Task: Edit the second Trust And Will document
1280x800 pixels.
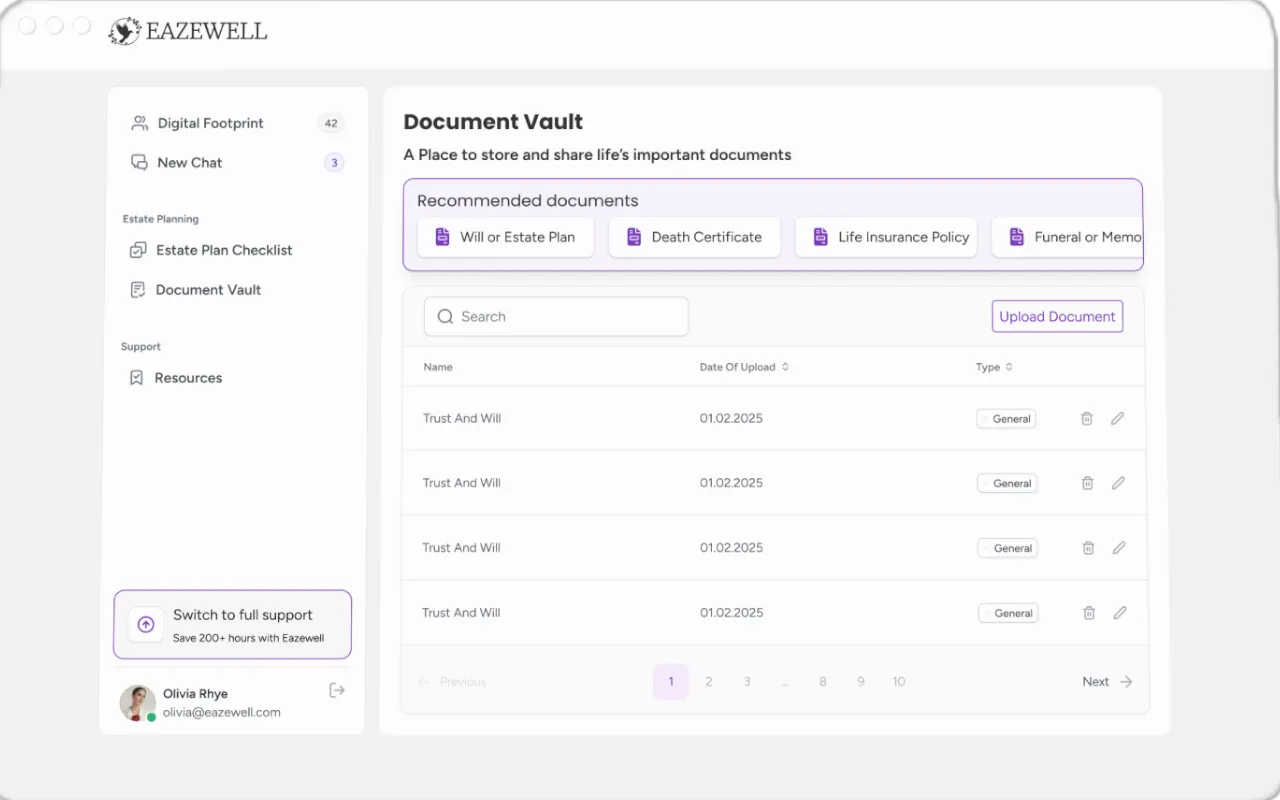Action: [x=1118, y=483]
